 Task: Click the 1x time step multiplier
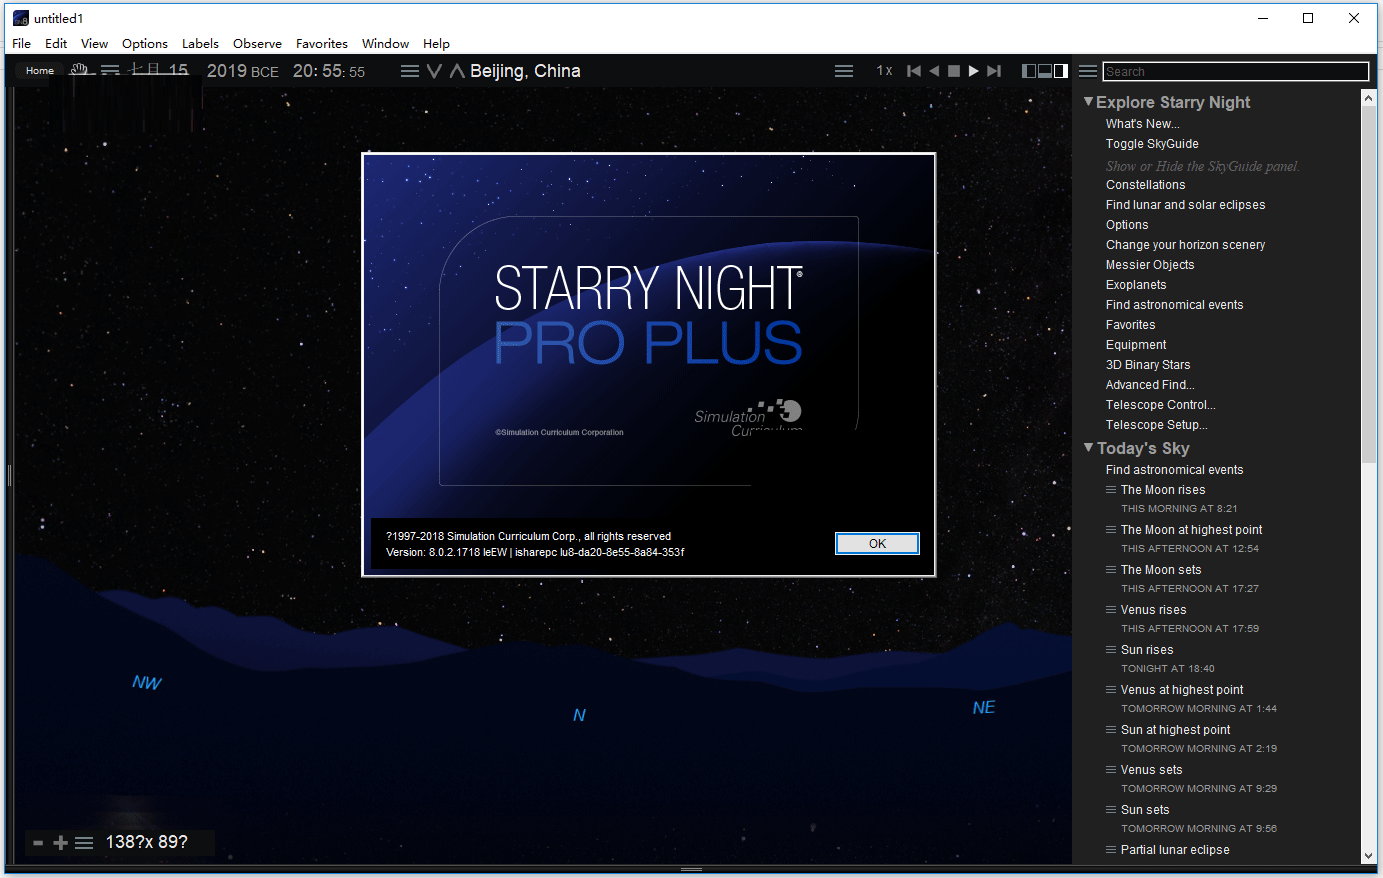tap(885, 71)
